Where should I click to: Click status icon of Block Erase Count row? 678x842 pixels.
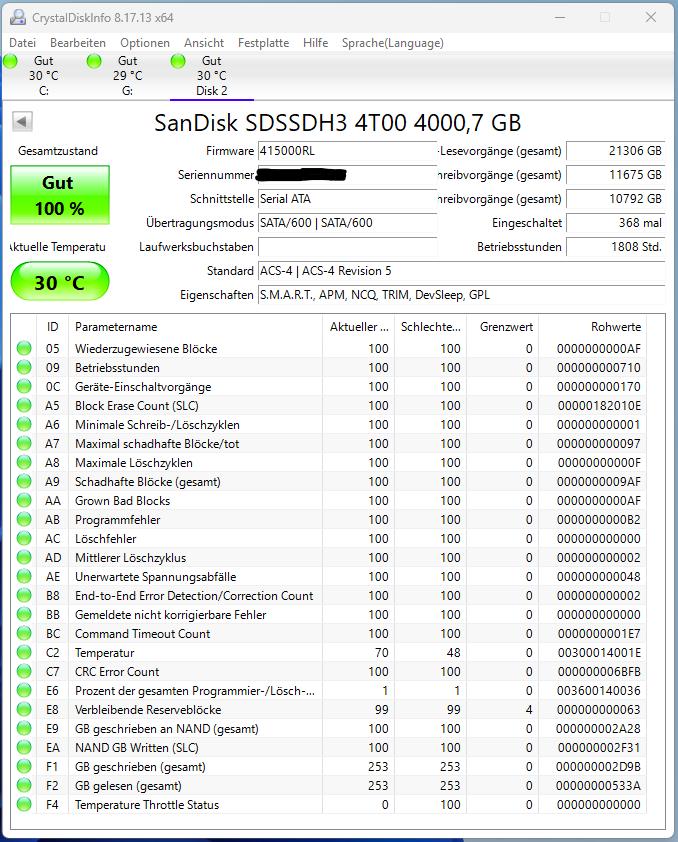tap(24, 405)
